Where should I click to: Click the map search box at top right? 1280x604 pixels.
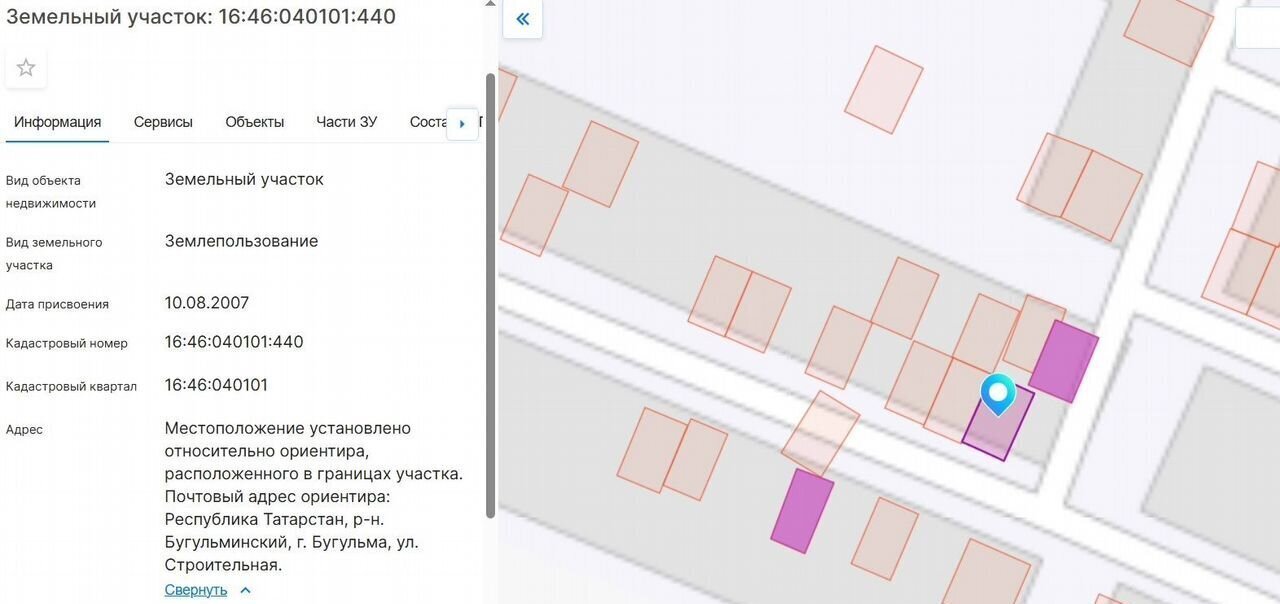1258,28
